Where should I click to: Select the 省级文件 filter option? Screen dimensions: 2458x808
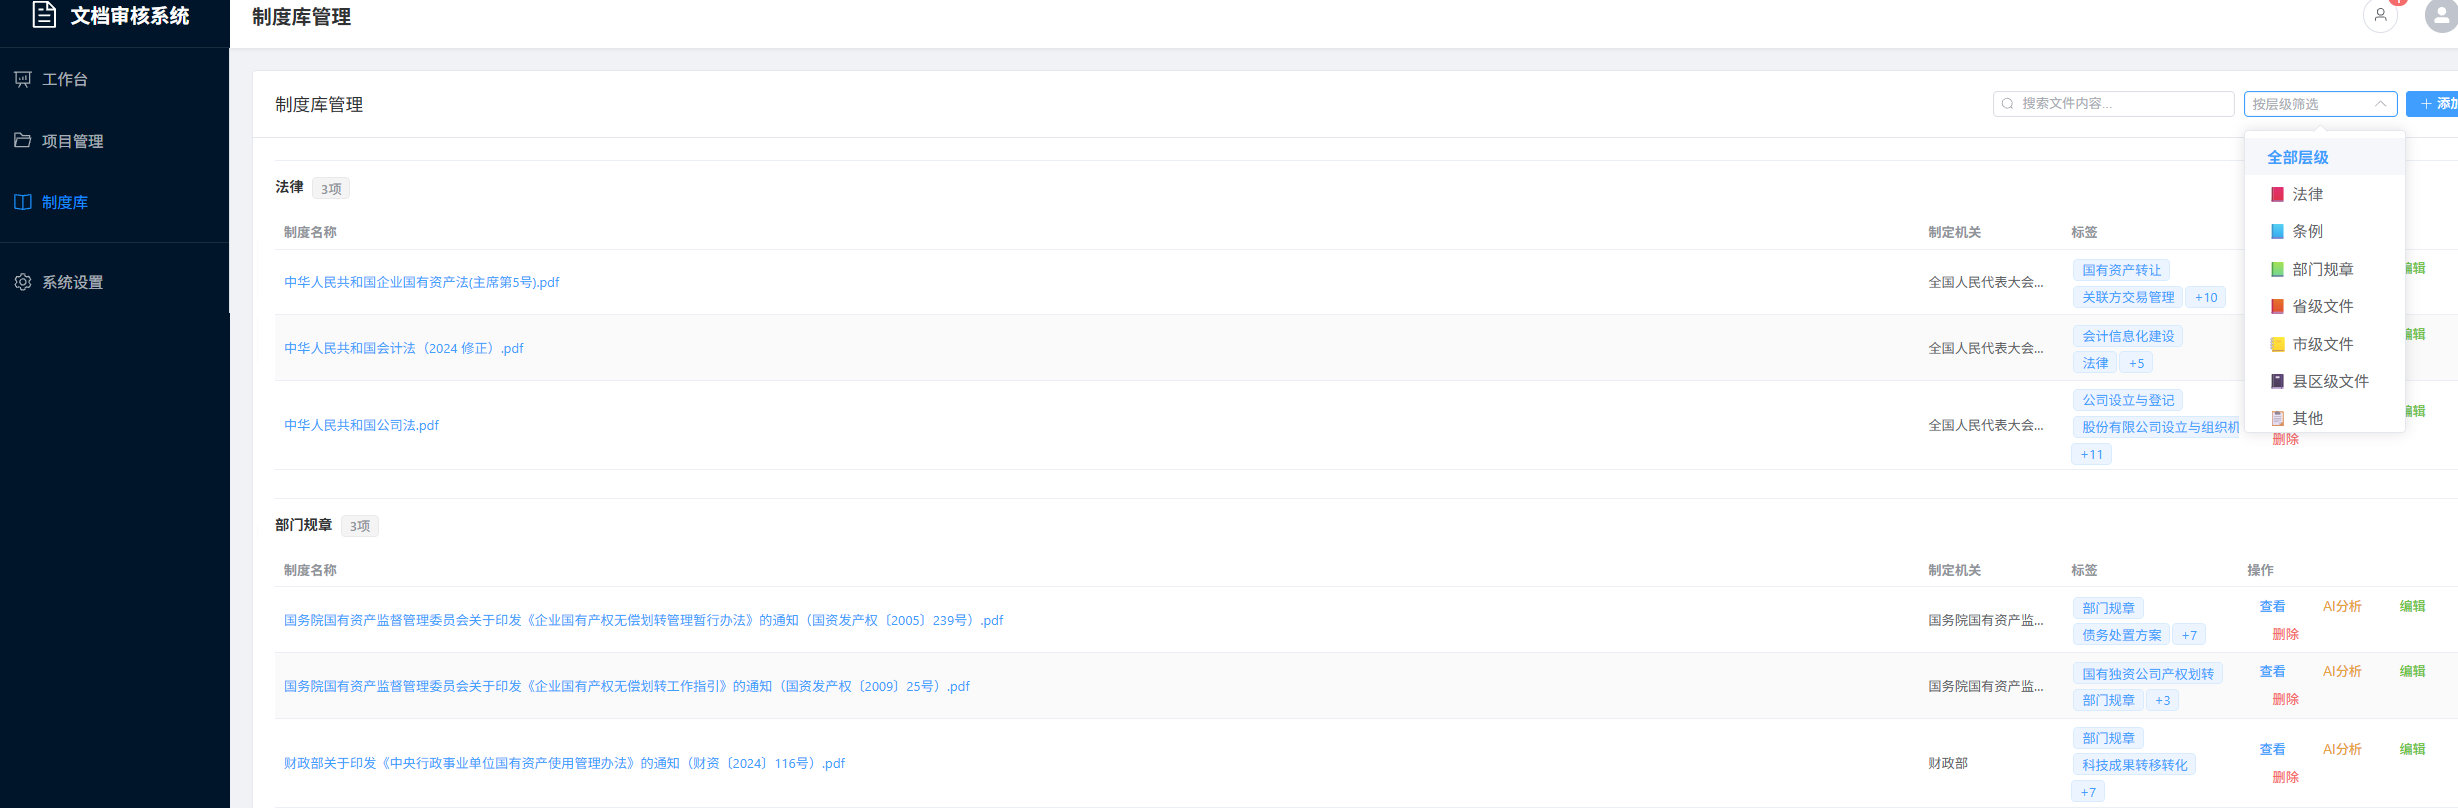click(2322, 306)
